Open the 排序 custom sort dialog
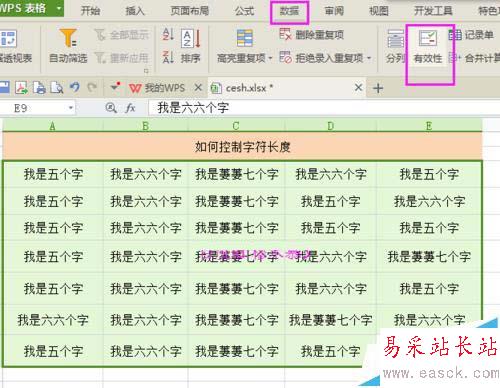 tap(191, 46)
